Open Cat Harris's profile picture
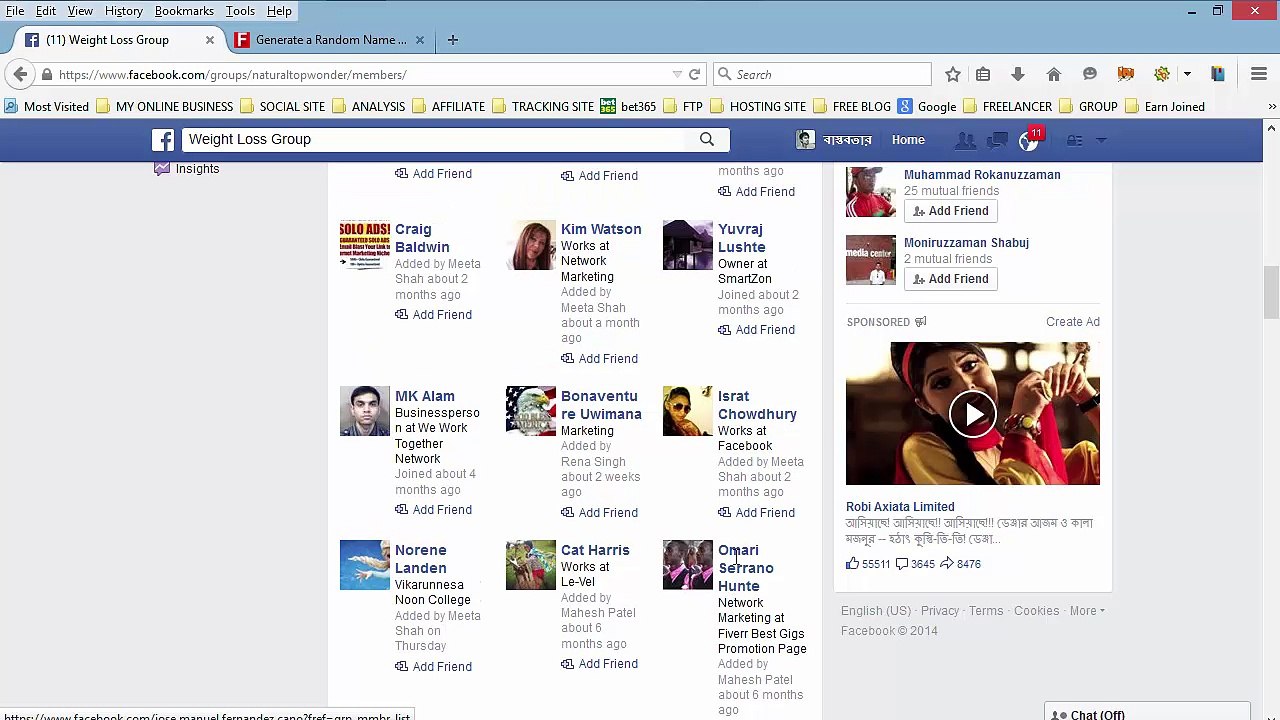Screen dimensions: 1280x720 tap(531, 565)
